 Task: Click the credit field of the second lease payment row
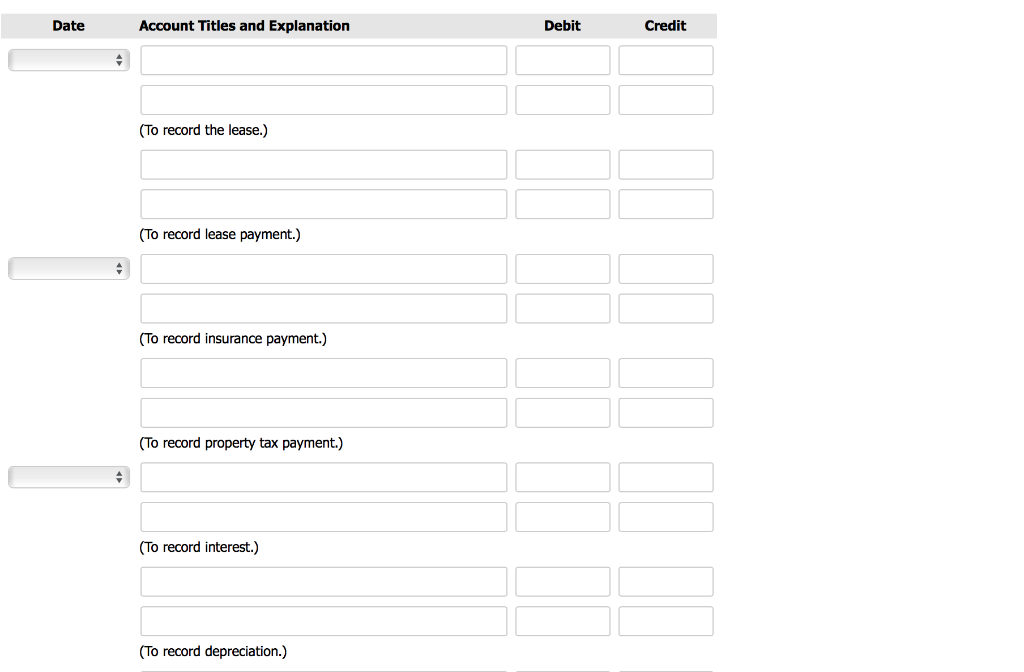point(665,203)
